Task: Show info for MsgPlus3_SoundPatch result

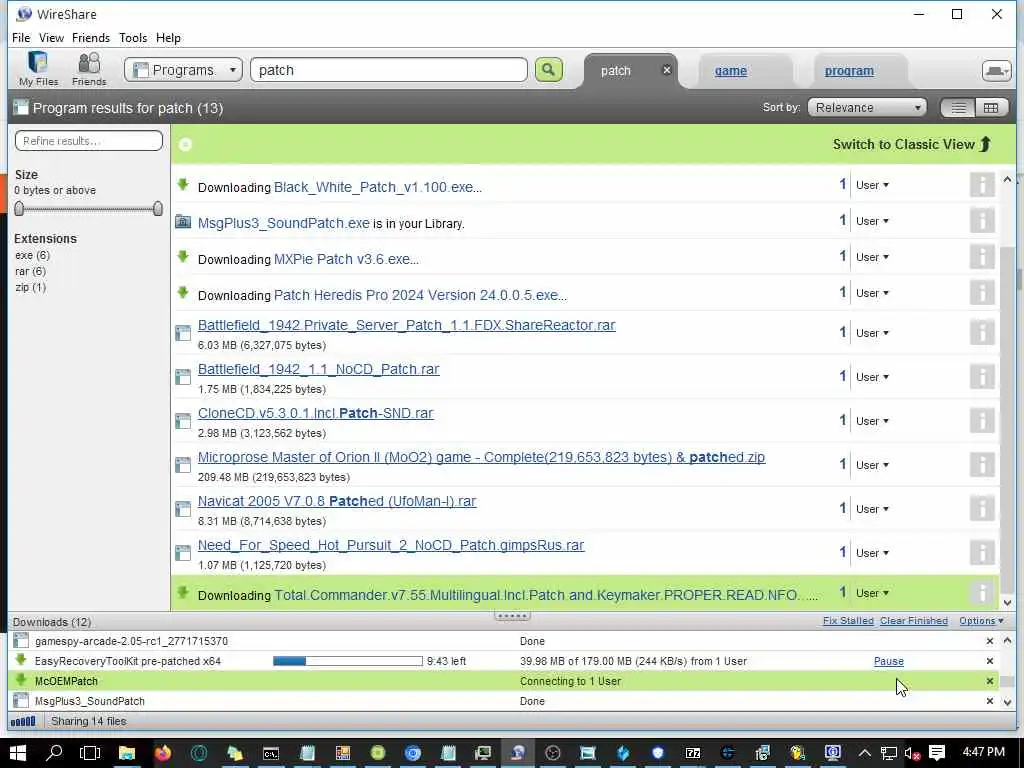Action: pos(982,221)
